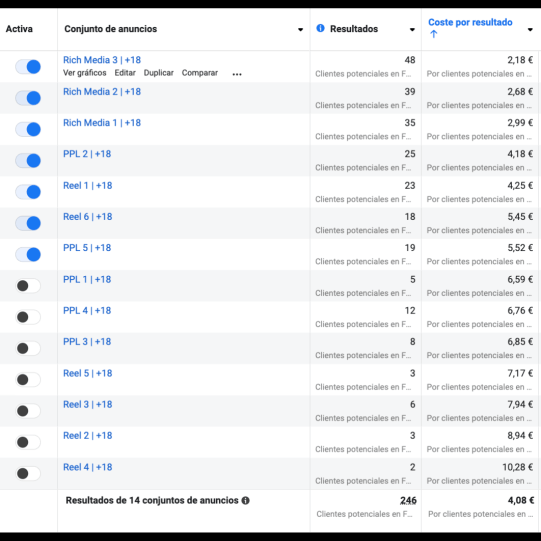Viewport: 541px width, 541px height.
Task: Disable the Rich Media 3 ad set toggle
Action: (28, 67)
